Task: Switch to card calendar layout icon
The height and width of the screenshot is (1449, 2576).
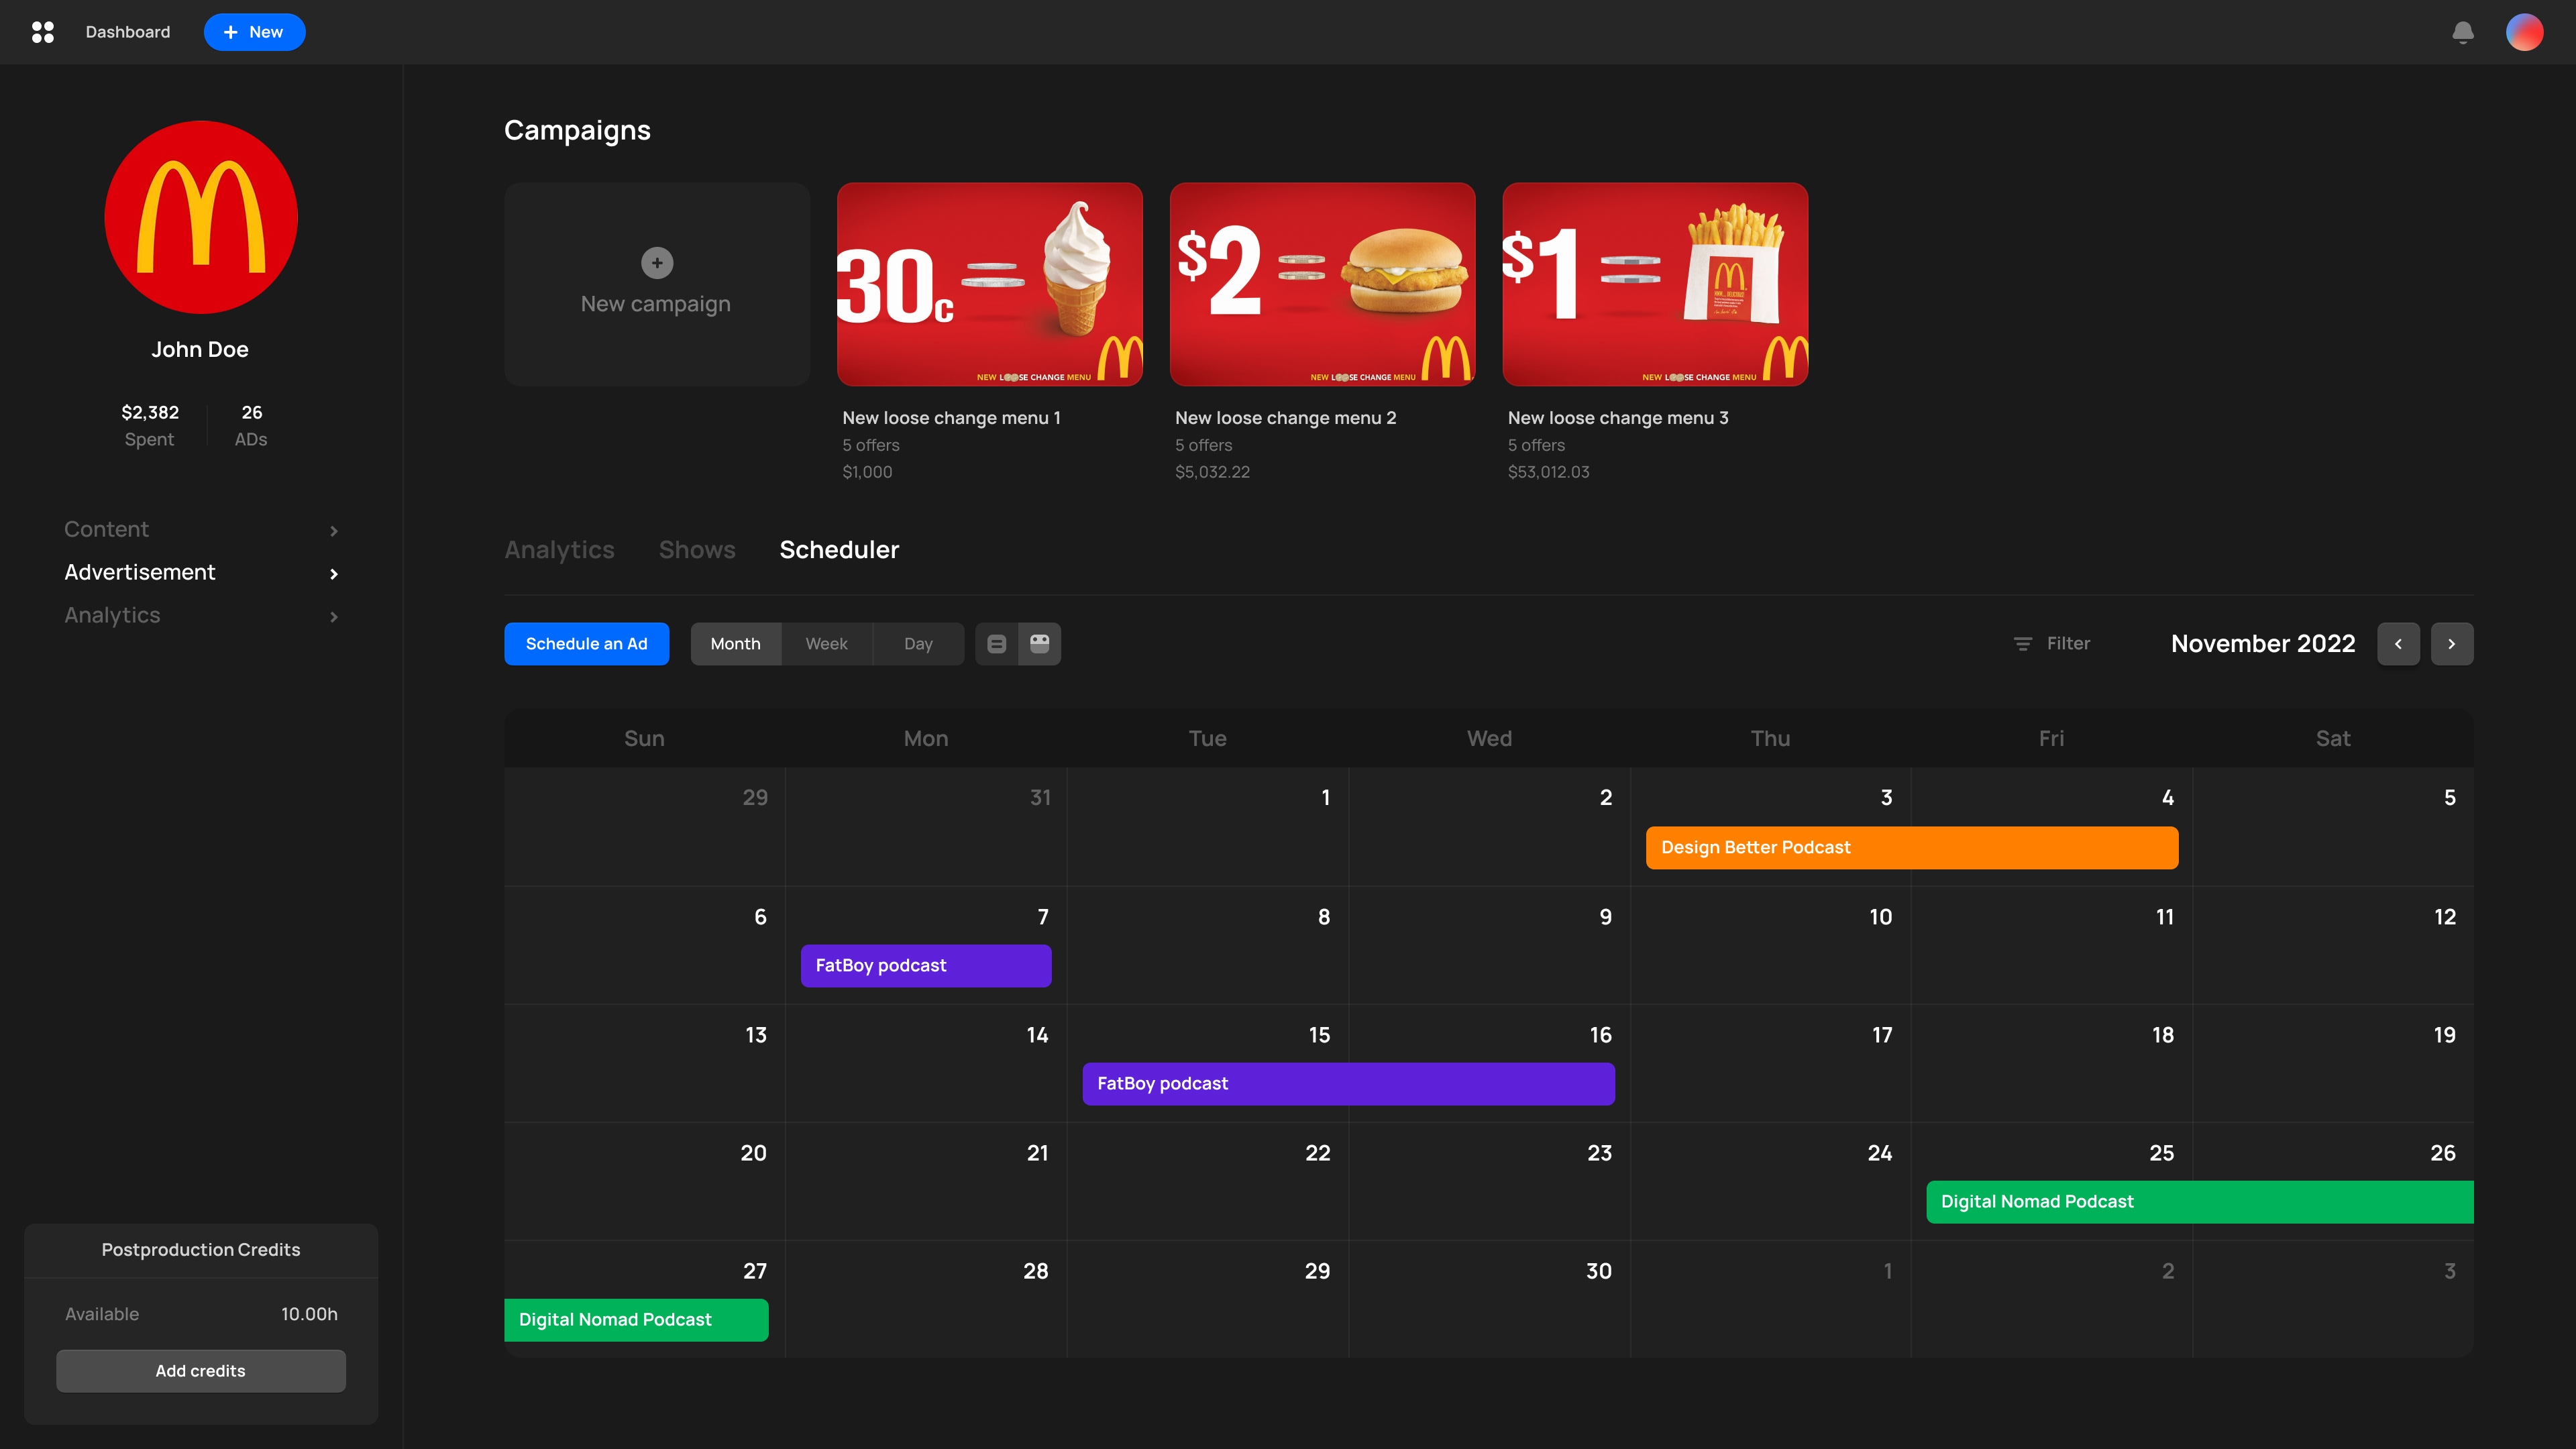Action: [x=1040, y=644]
